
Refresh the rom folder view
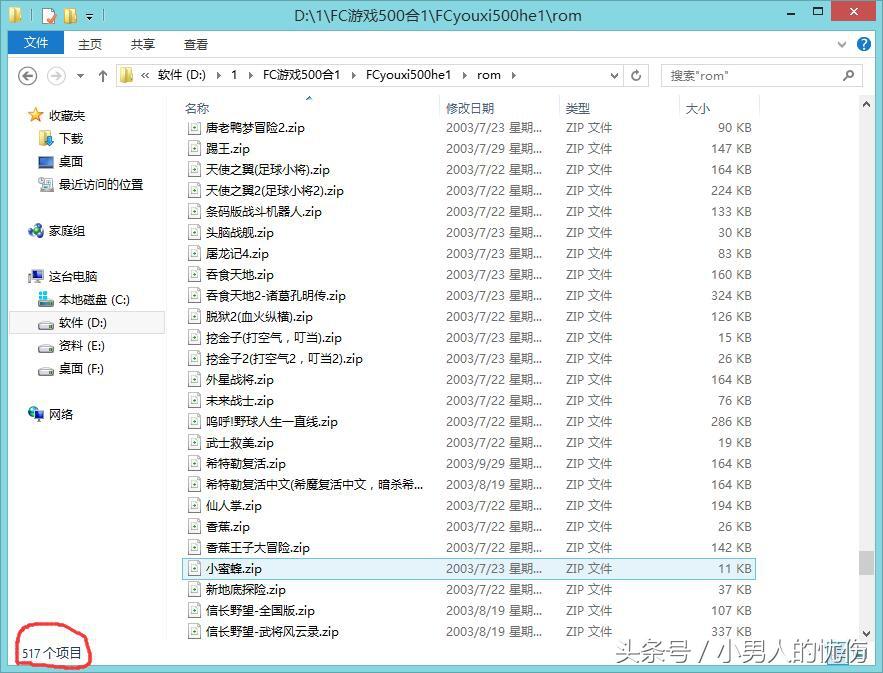coord(636,75)
